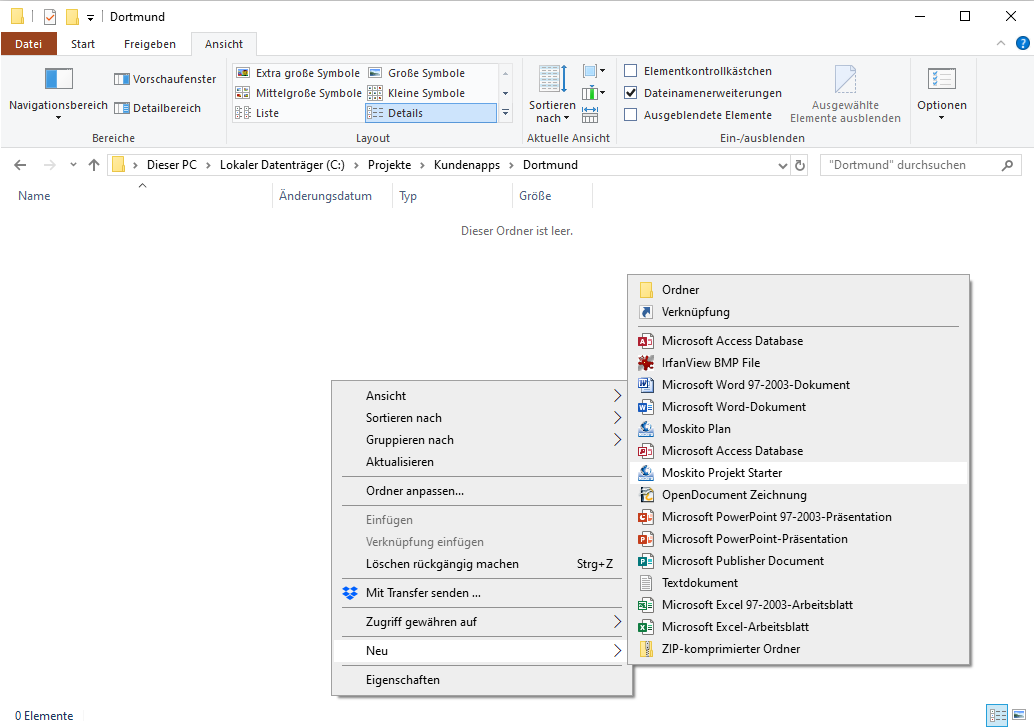Choose Eigenschaften in the context menu

coord(402,680)
